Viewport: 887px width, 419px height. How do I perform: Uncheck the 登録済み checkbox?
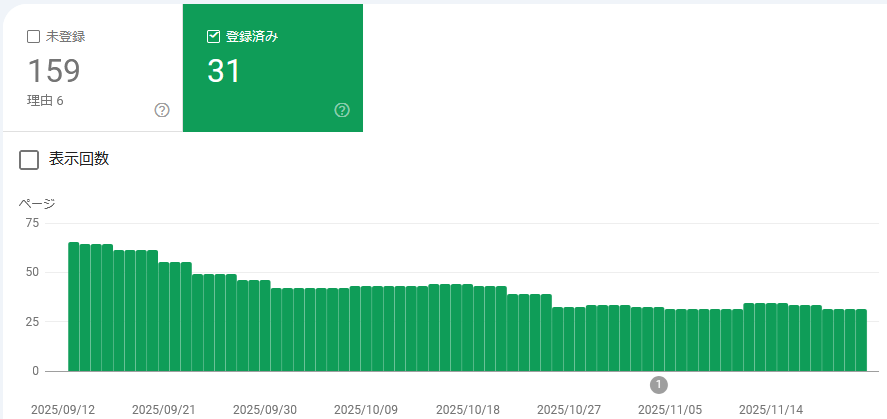[x=213, y=37]
